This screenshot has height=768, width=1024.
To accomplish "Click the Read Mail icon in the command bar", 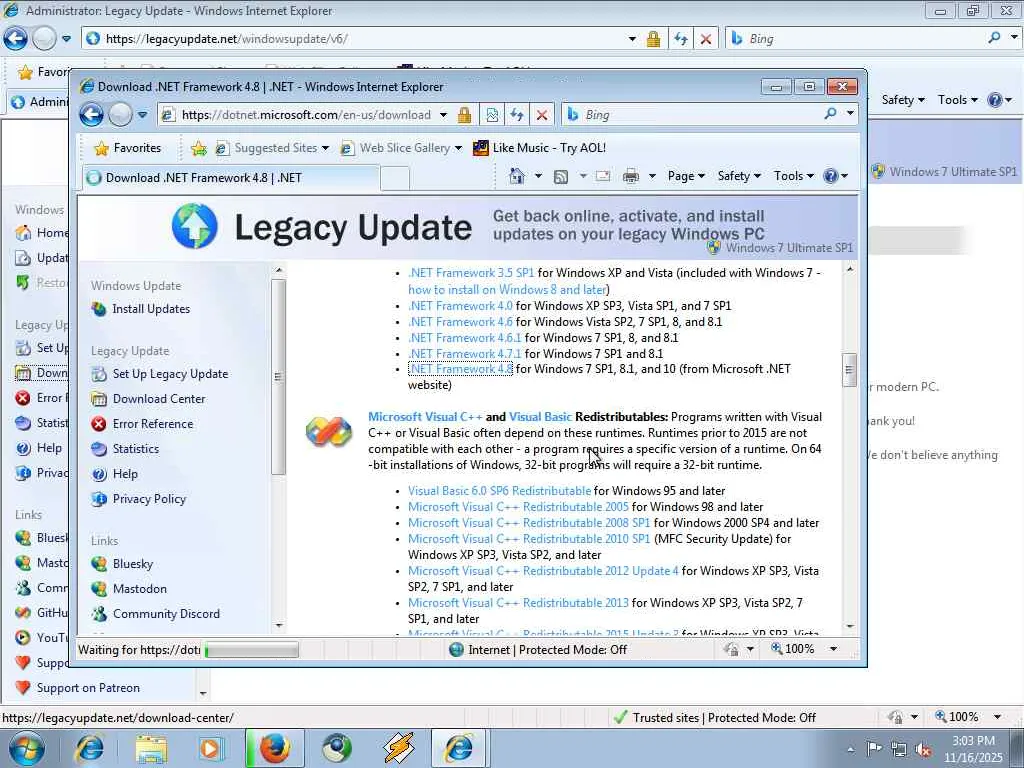I will tap(603, 176).
